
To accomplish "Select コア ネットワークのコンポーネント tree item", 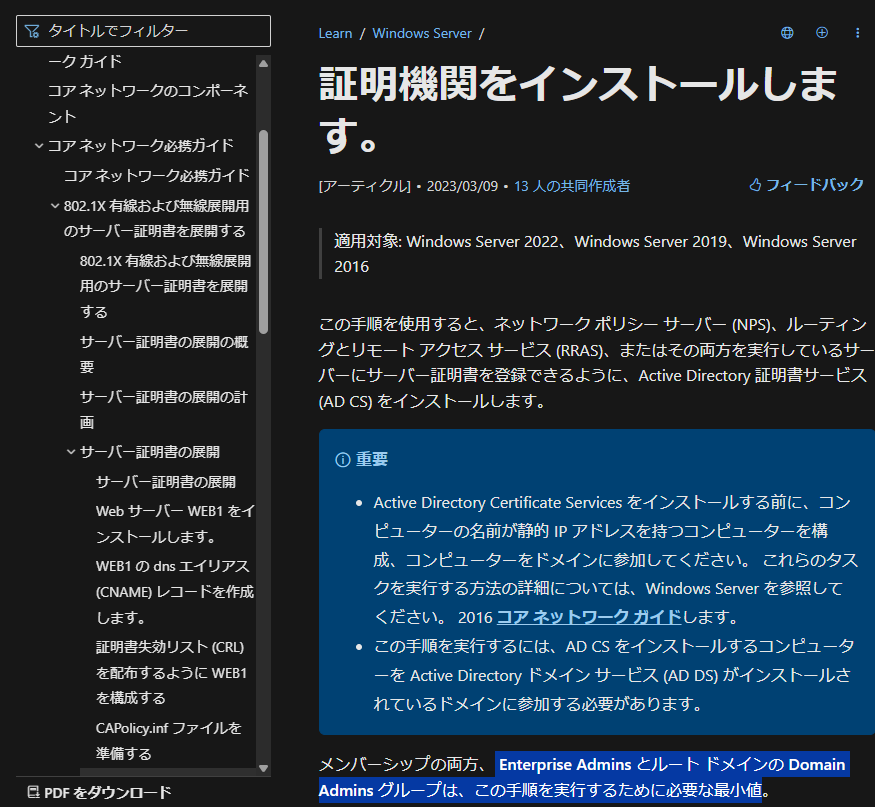I will coord(148,103).
